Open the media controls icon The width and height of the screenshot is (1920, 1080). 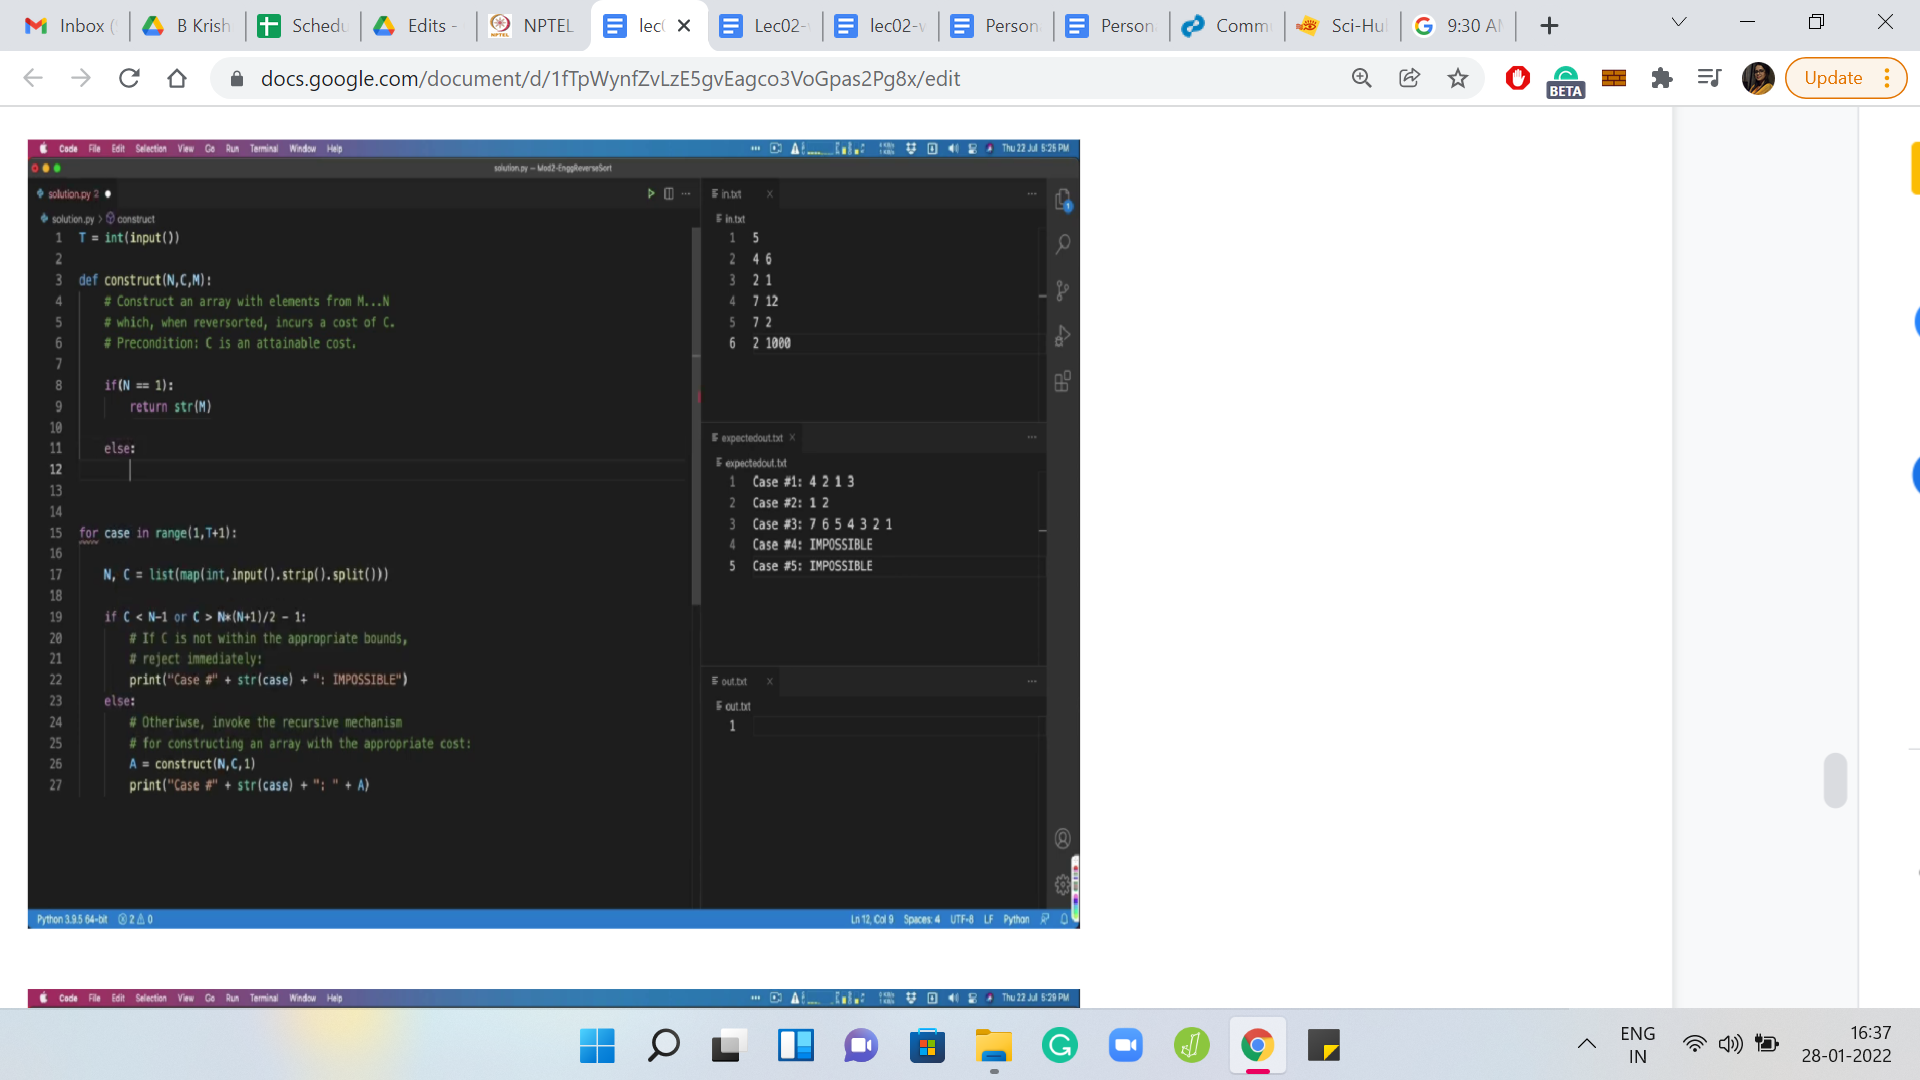click(1709, 78)
